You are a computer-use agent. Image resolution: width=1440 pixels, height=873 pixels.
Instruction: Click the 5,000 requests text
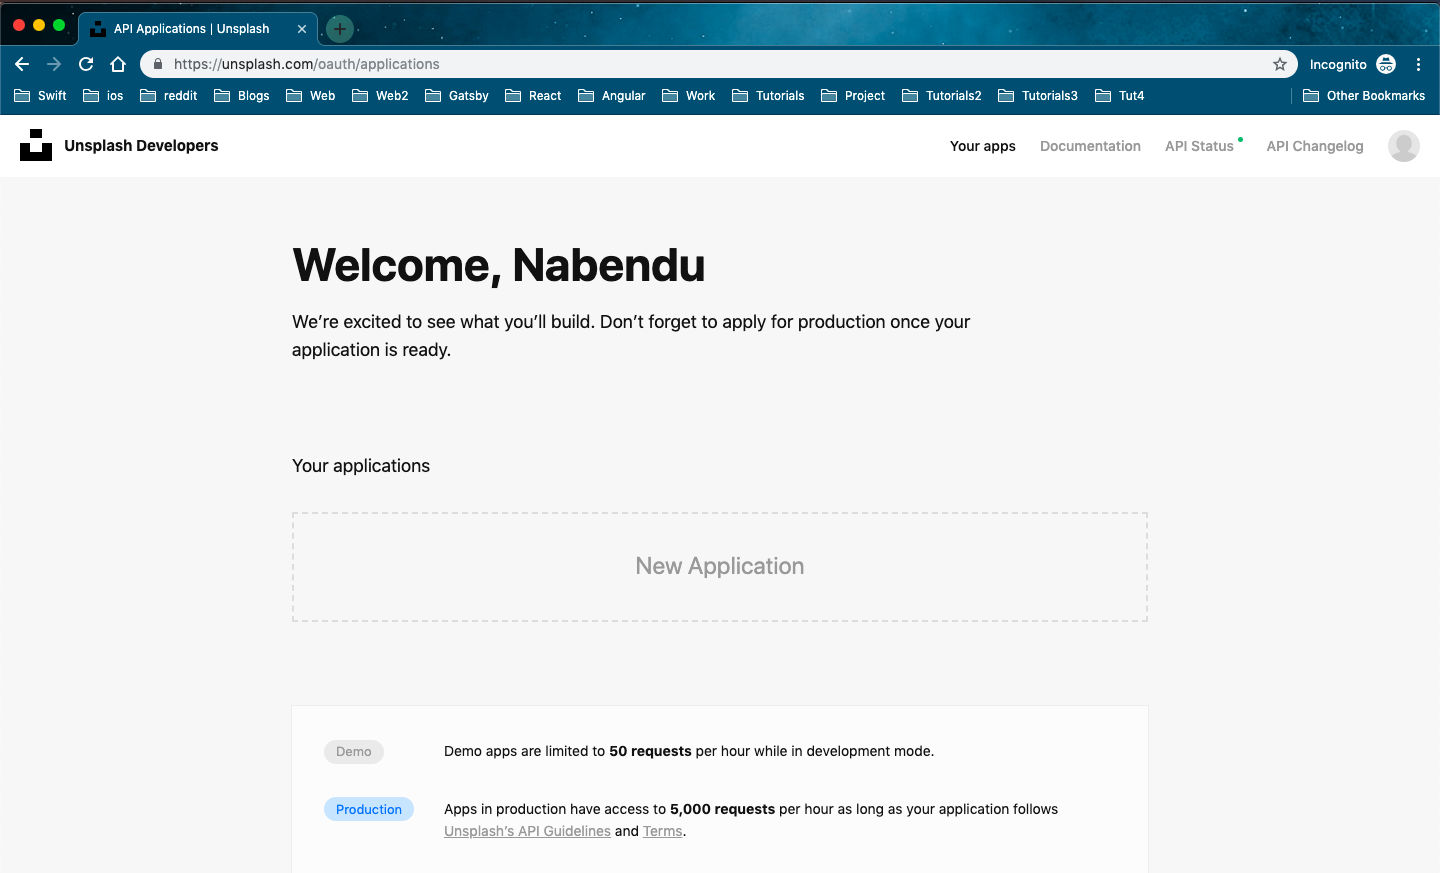tap(722, 809)
